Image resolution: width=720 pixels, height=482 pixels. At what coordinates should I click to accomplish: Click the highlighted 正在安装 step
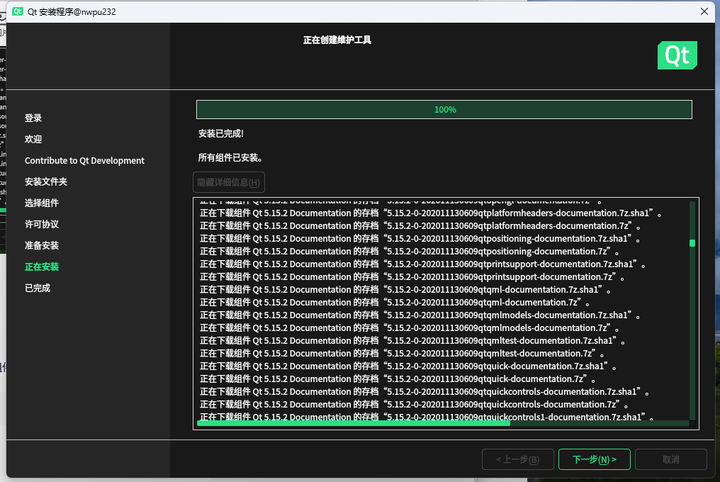coord(41,267)
